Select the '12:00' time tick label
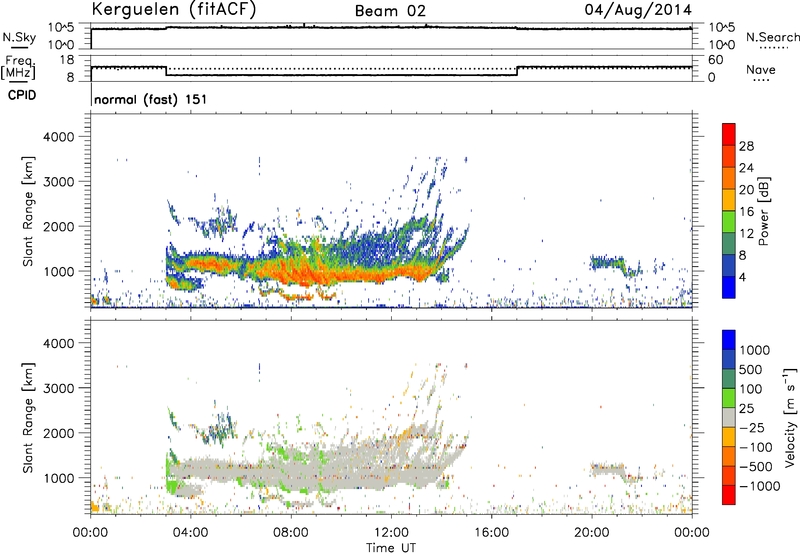This screenshot has height=554, width=800. (391, 533)
